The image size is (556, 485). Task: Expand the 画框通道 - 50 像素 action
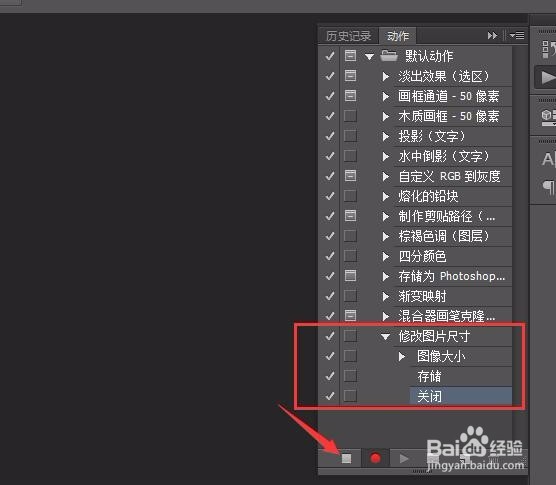click(x=386, y=96)
